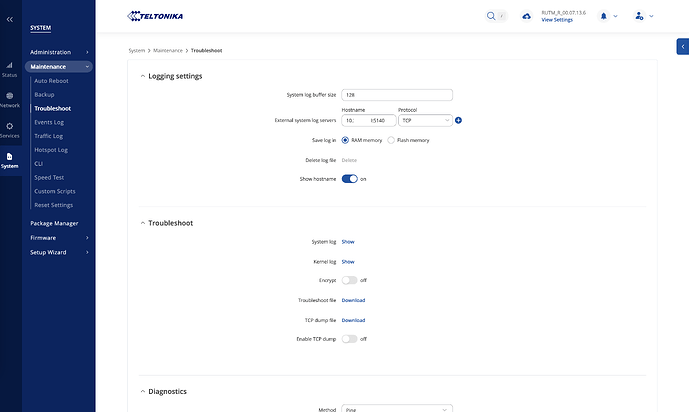The image size is (690, 412).
Task: Open the Protocol TCP dropdown
Action: tap(425, 120)
